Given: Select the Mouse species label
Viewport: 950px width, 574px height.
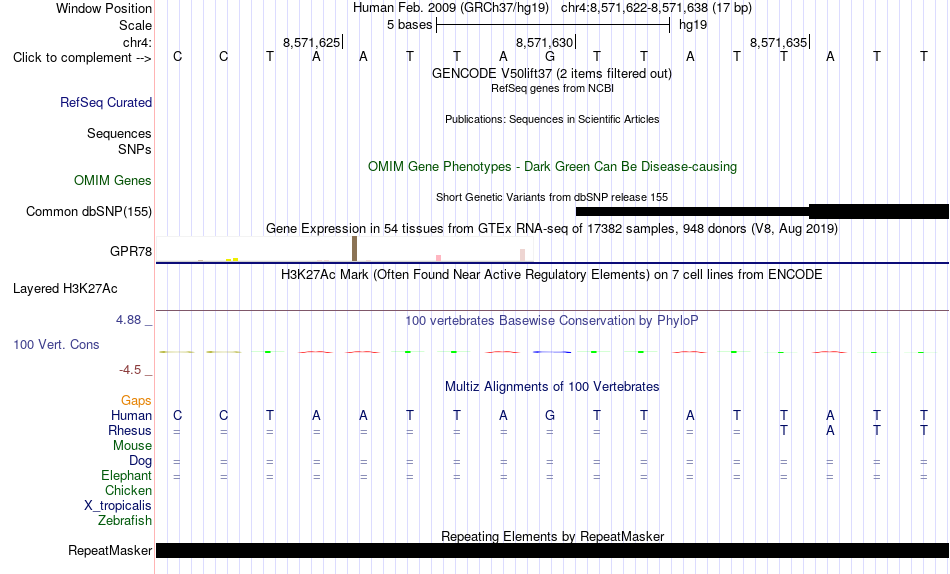Looking at the screenshot, I should point(132,446).
